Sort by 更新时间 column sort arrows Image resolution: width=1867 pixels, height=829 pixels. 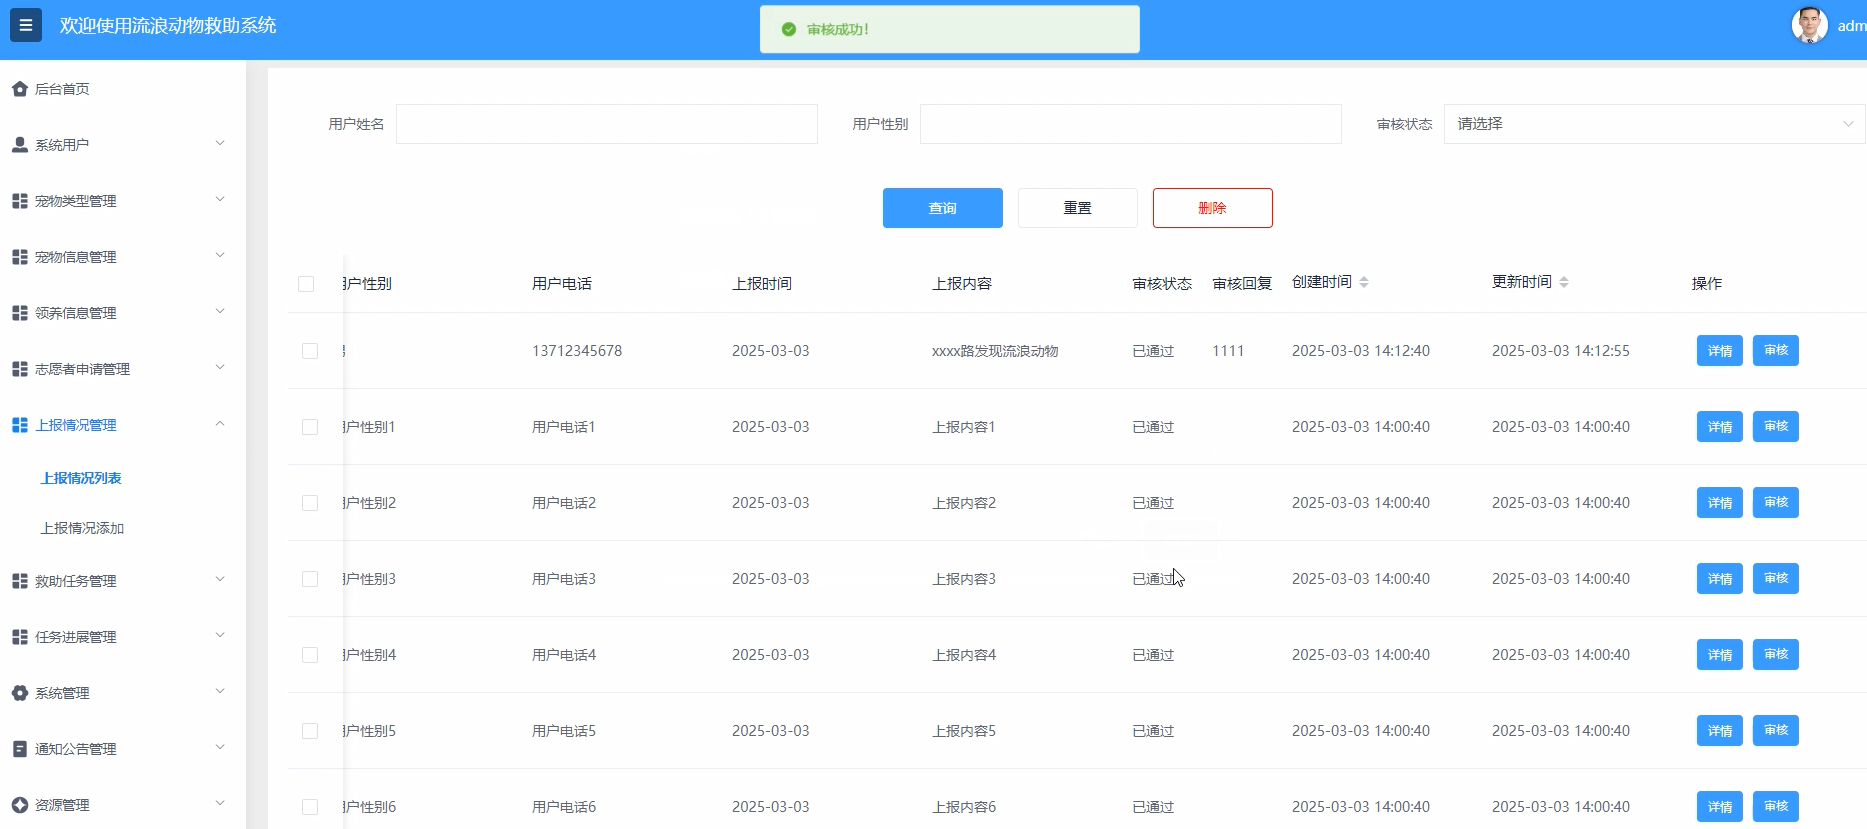point(1564,282)
